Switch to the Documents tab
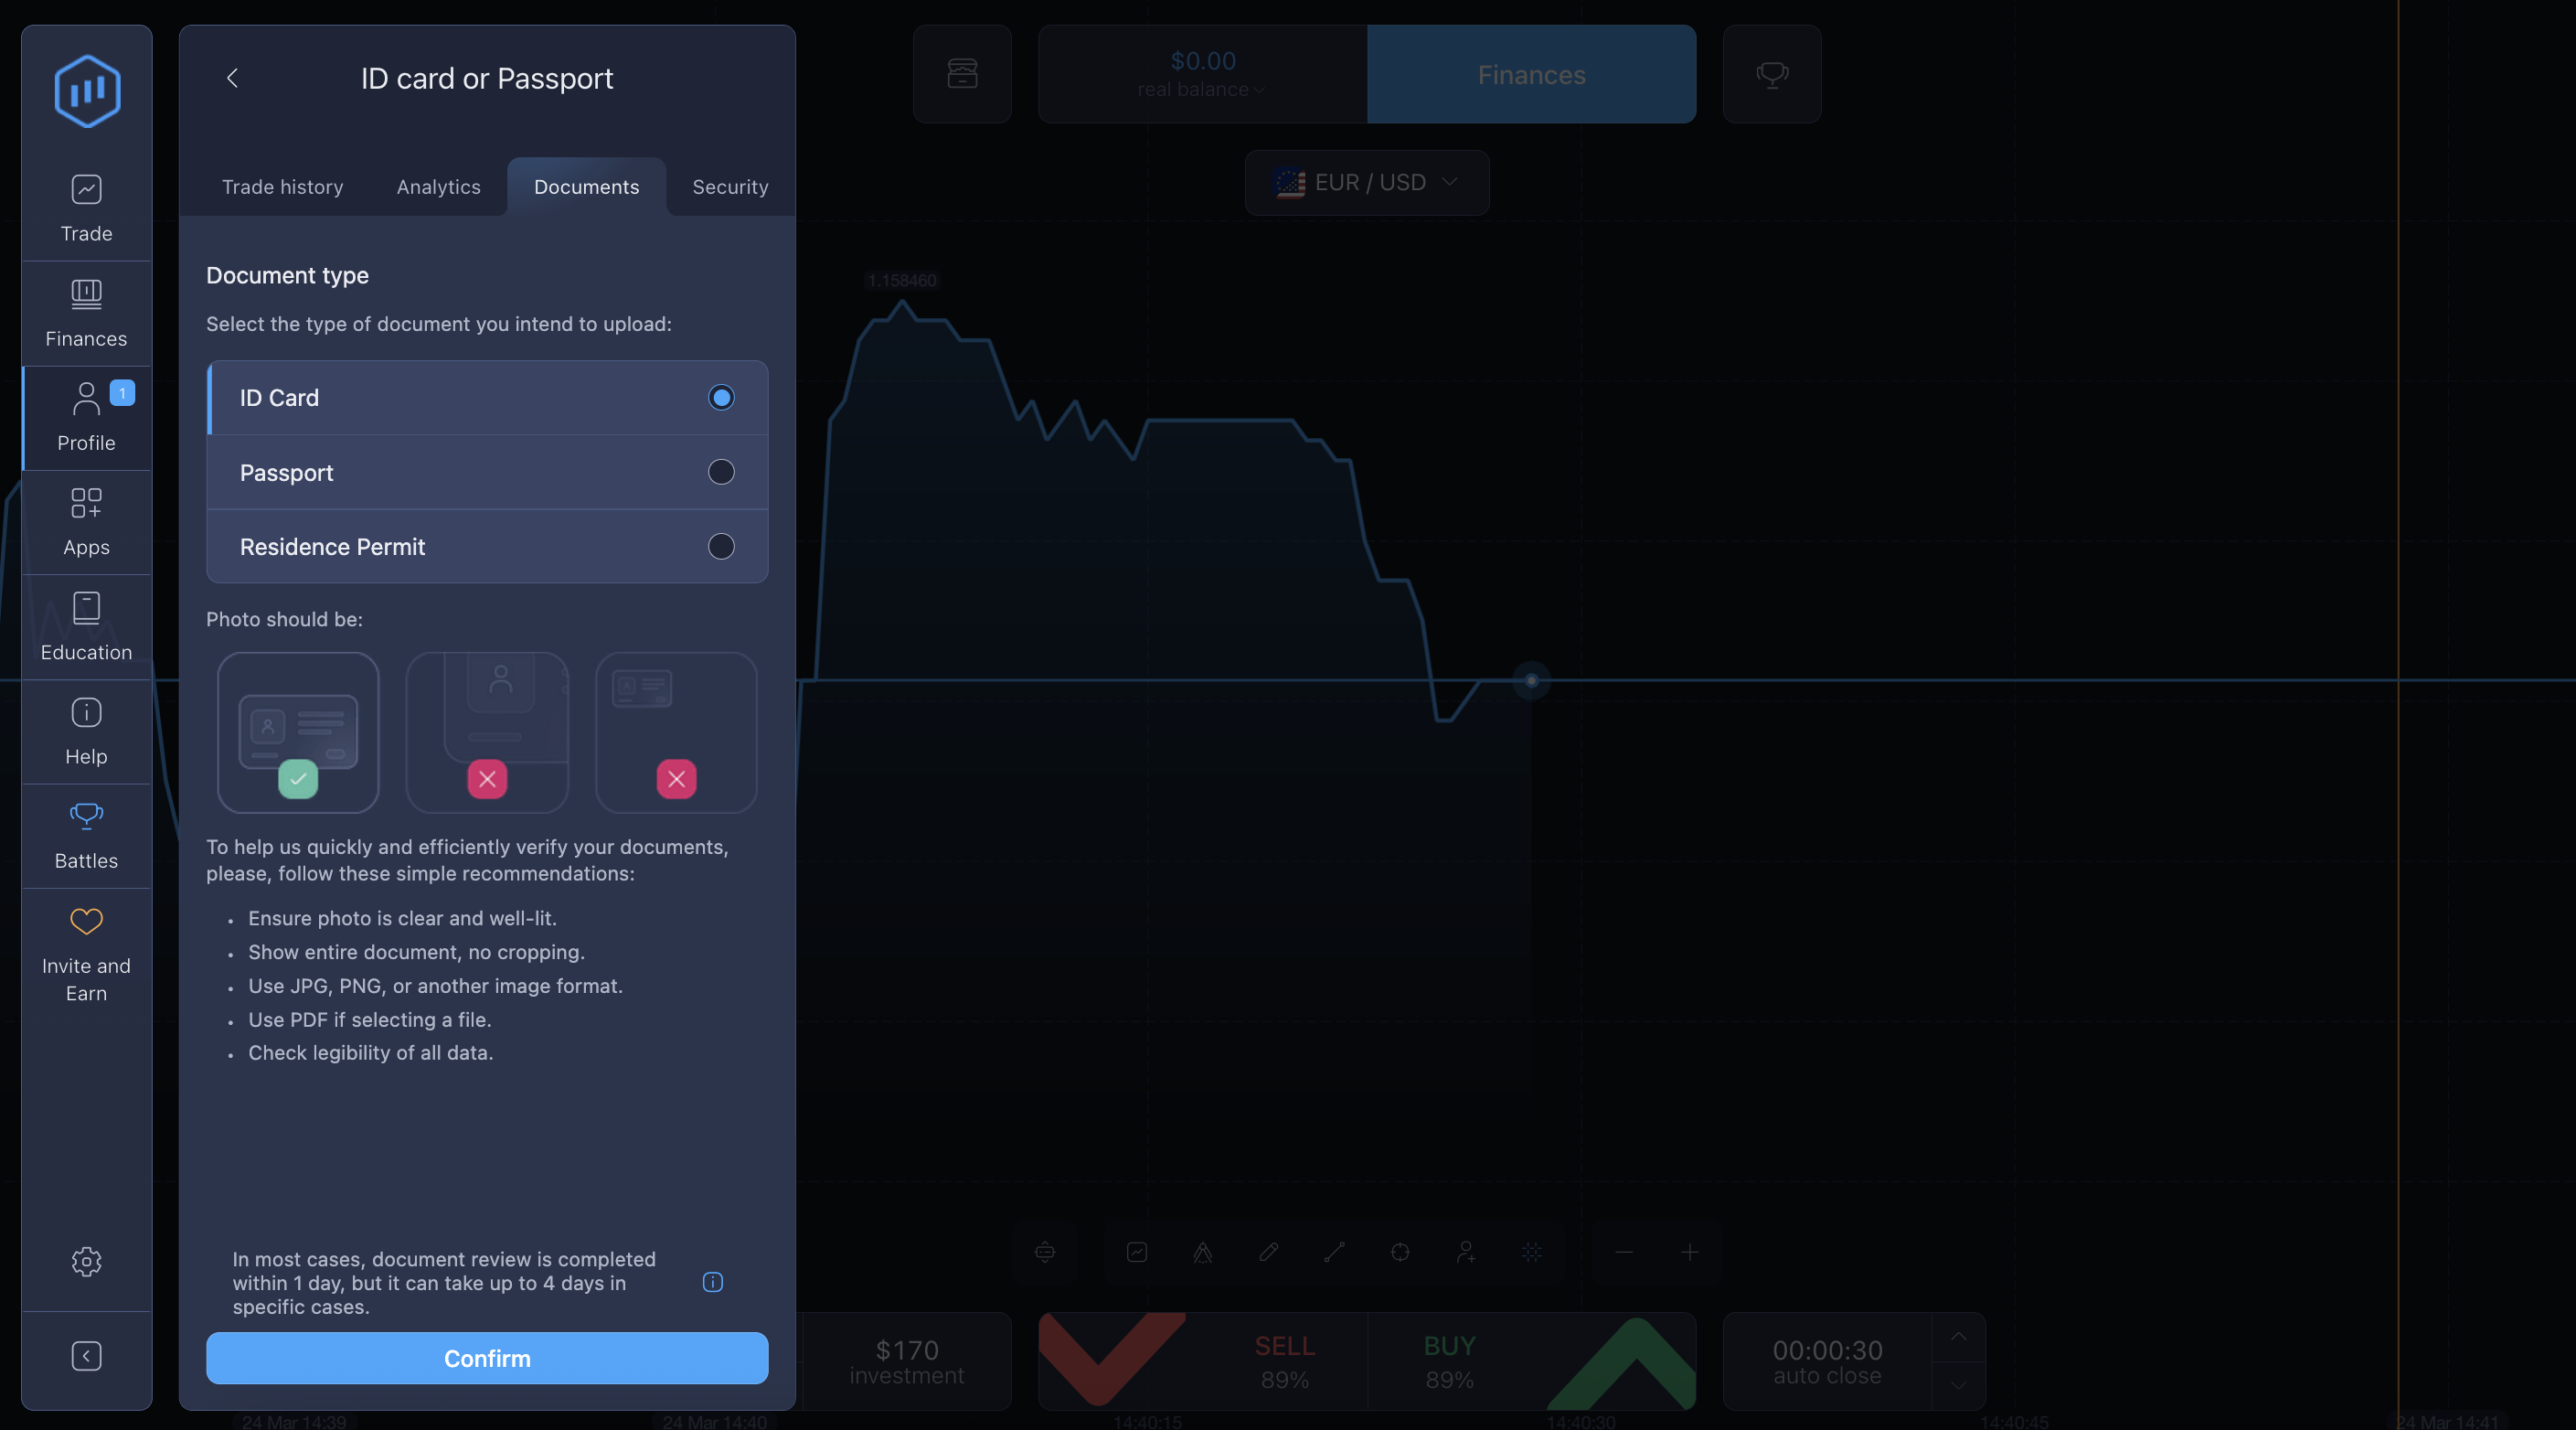 coord(586,187)
